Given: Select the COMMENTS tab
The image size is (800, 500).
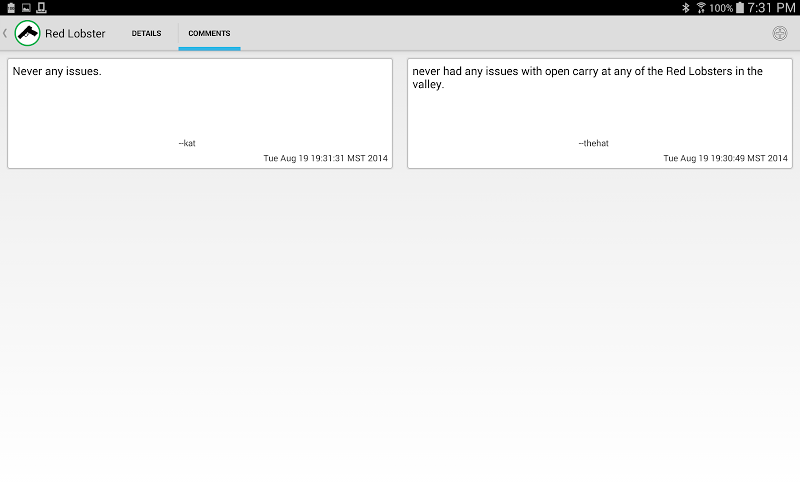Looking at the screenshot, I should [209, 34].
